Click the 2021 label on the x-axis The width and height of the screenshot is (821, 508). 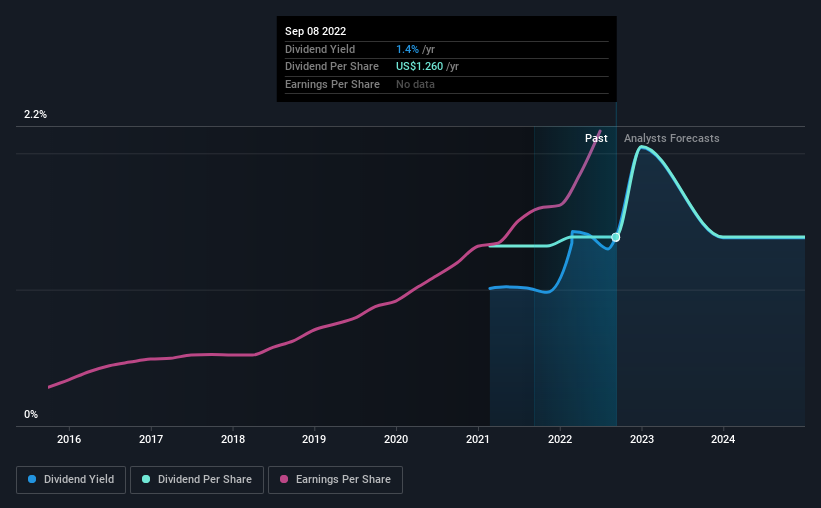(x=478, y=439)
